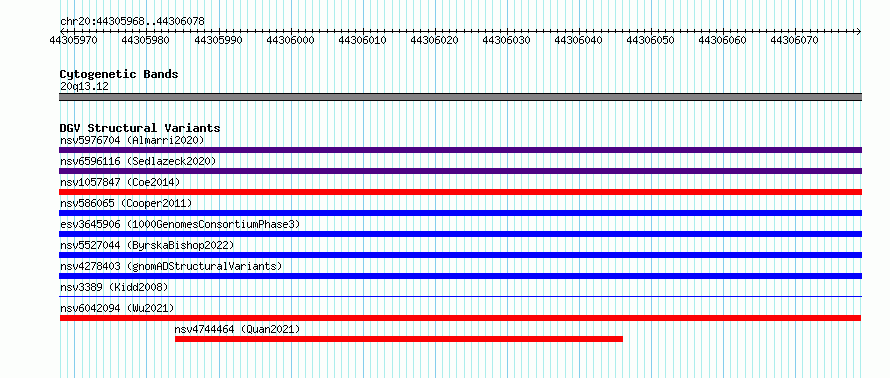Click the 20q13.12 band label

84,87
